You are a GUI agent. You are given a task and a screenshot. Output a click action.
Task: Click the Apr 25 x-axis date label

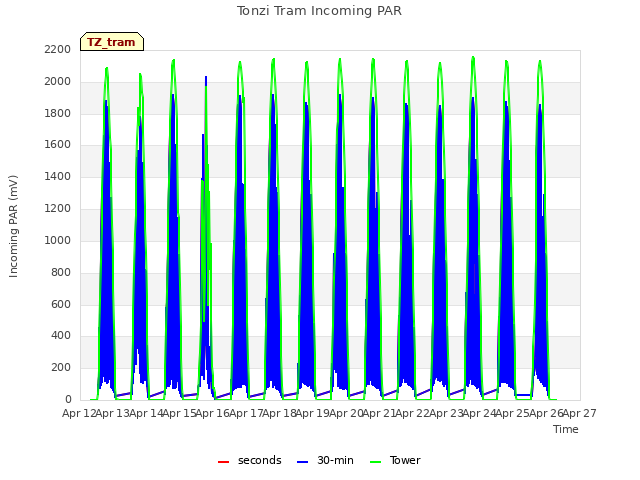click(513, 413)
